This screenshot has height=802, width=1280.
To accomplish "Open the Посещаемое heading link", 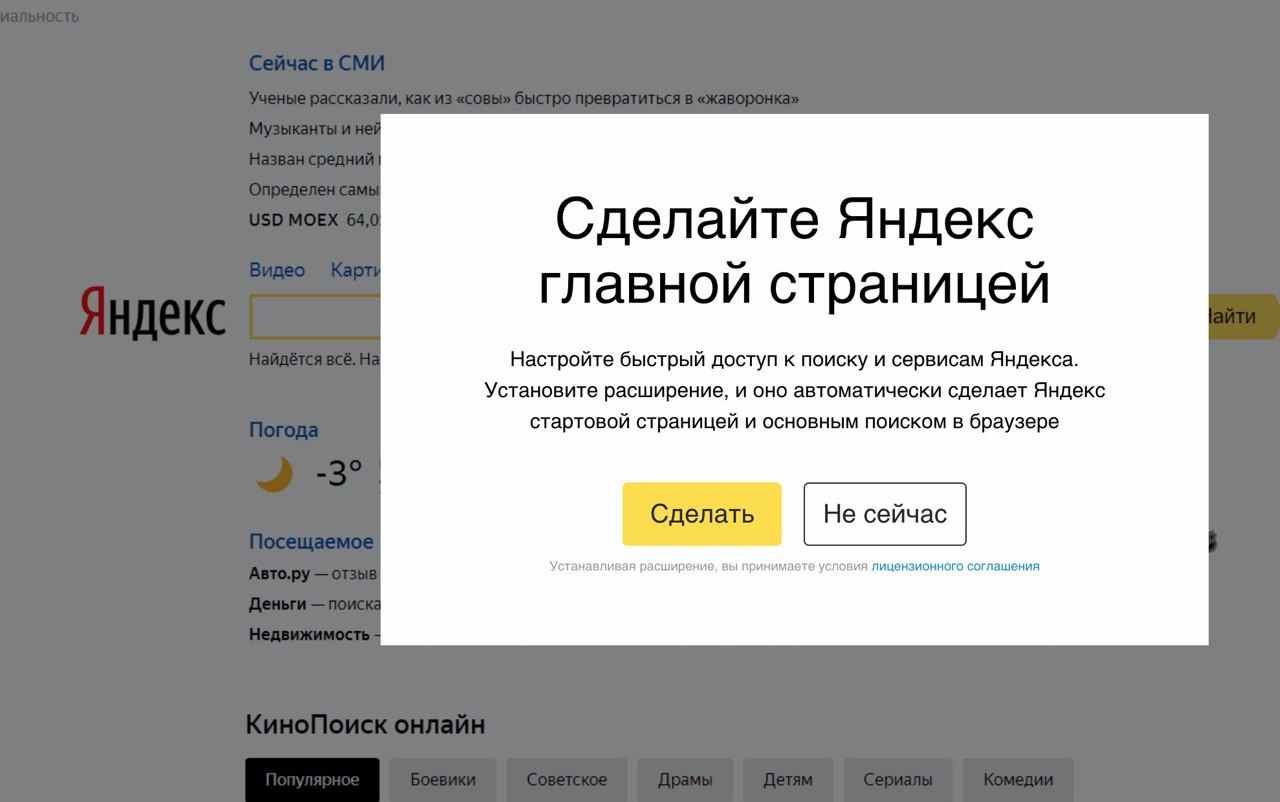I will [311, 542].
